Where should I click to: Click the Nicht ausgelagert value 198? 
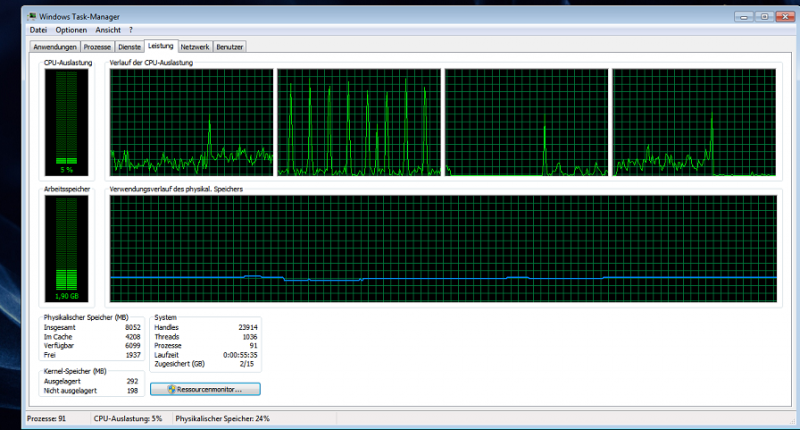(x=133, y=391)
